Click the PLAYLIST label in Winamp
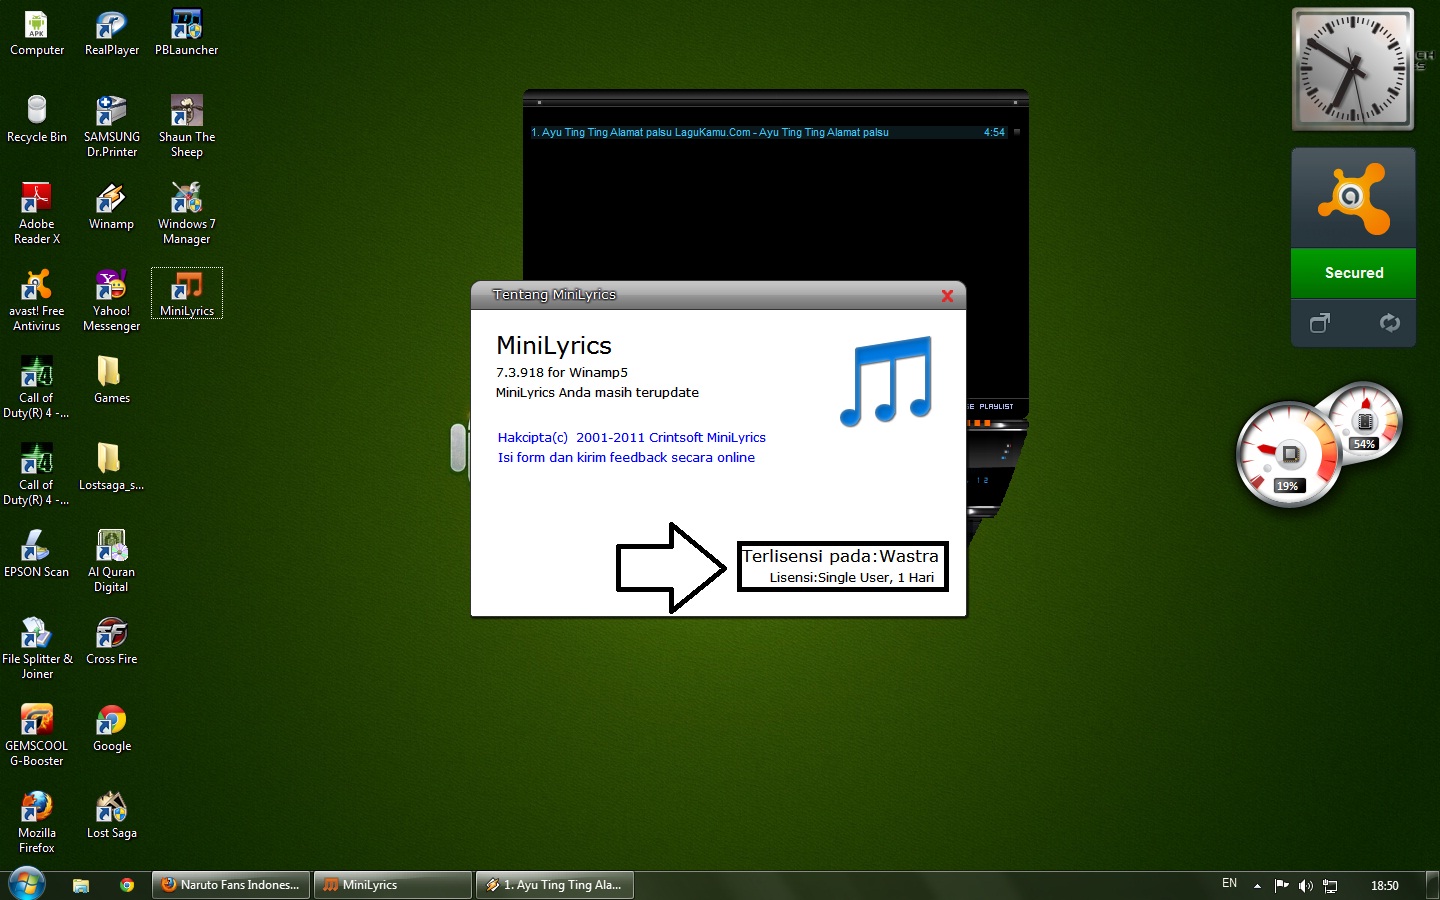This screenshot has width=1440, height=900. pyautogui.click(x=996, y=406)
